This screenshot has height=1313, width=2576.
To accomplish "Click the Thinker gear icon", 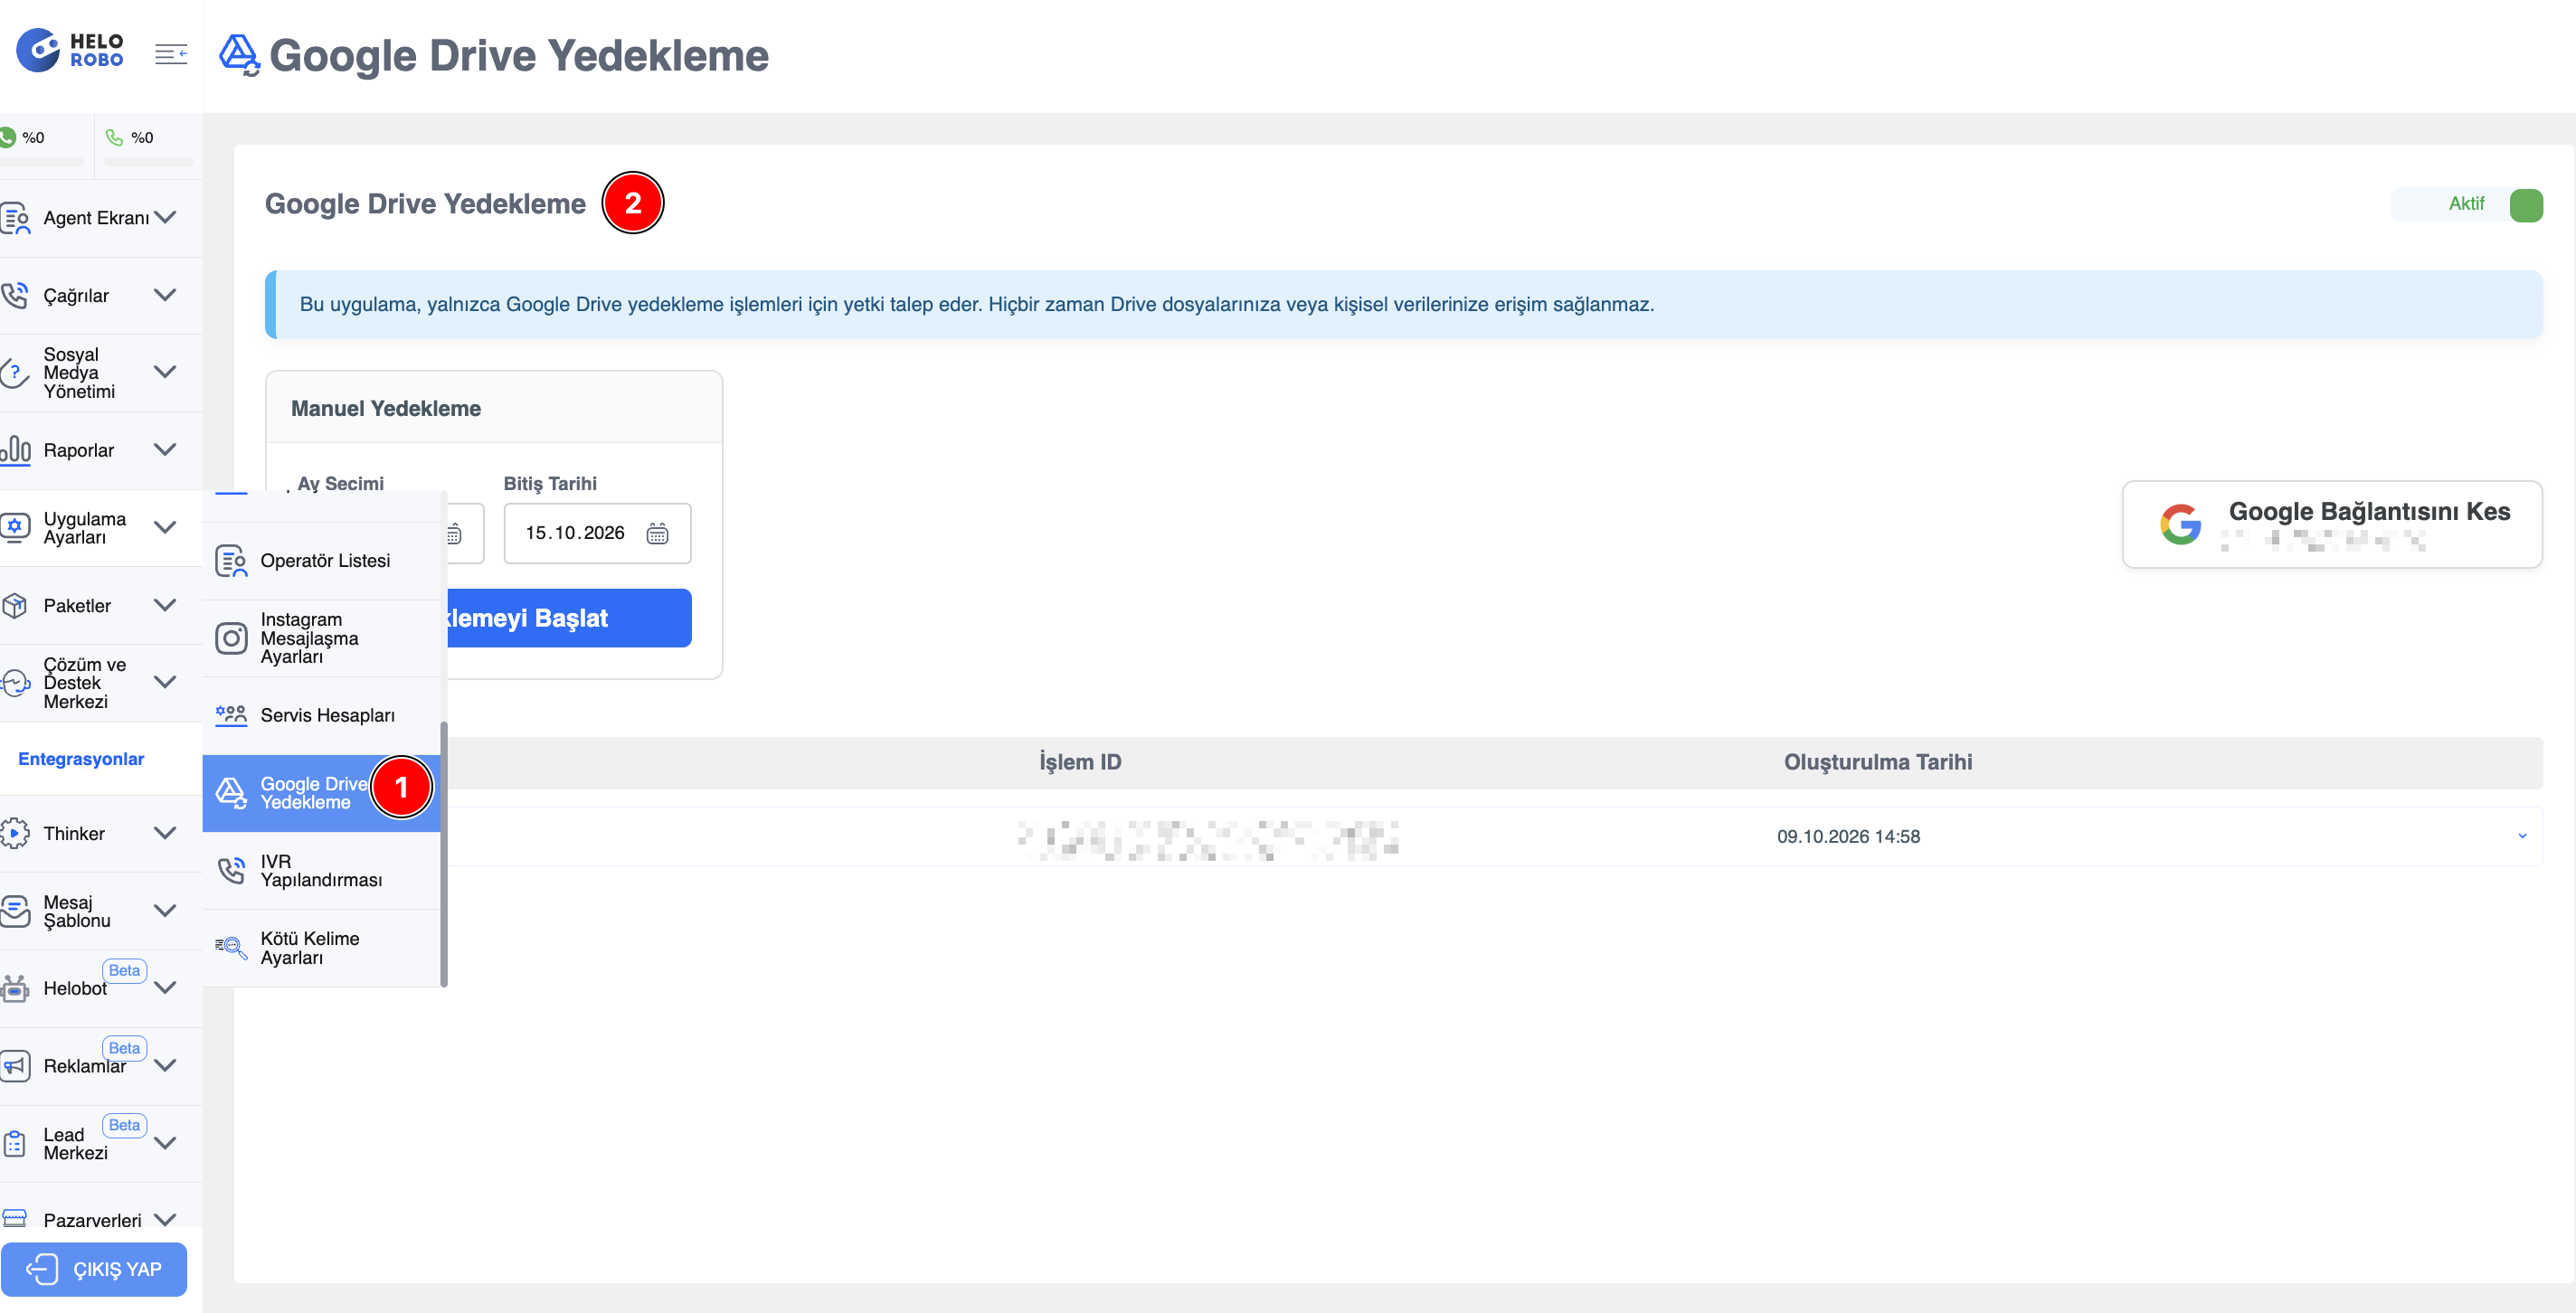I will tap(15, 833).
